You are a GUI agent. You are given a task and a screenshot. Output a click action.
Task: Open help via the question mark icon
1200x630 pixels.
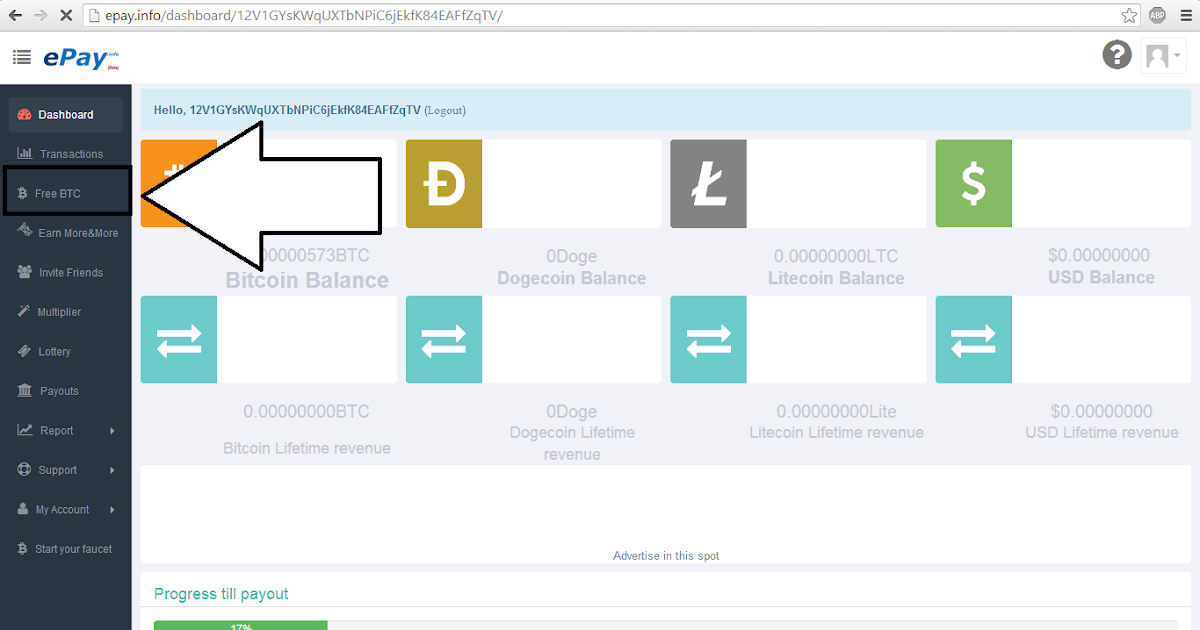pos(1117,55)
